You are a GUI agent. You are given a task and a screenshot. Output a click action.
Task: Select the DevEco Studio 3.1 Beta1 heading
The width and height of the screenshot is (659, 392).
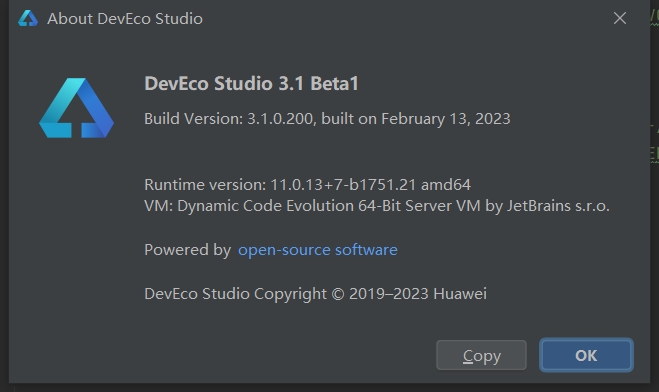tap(251, 83)
